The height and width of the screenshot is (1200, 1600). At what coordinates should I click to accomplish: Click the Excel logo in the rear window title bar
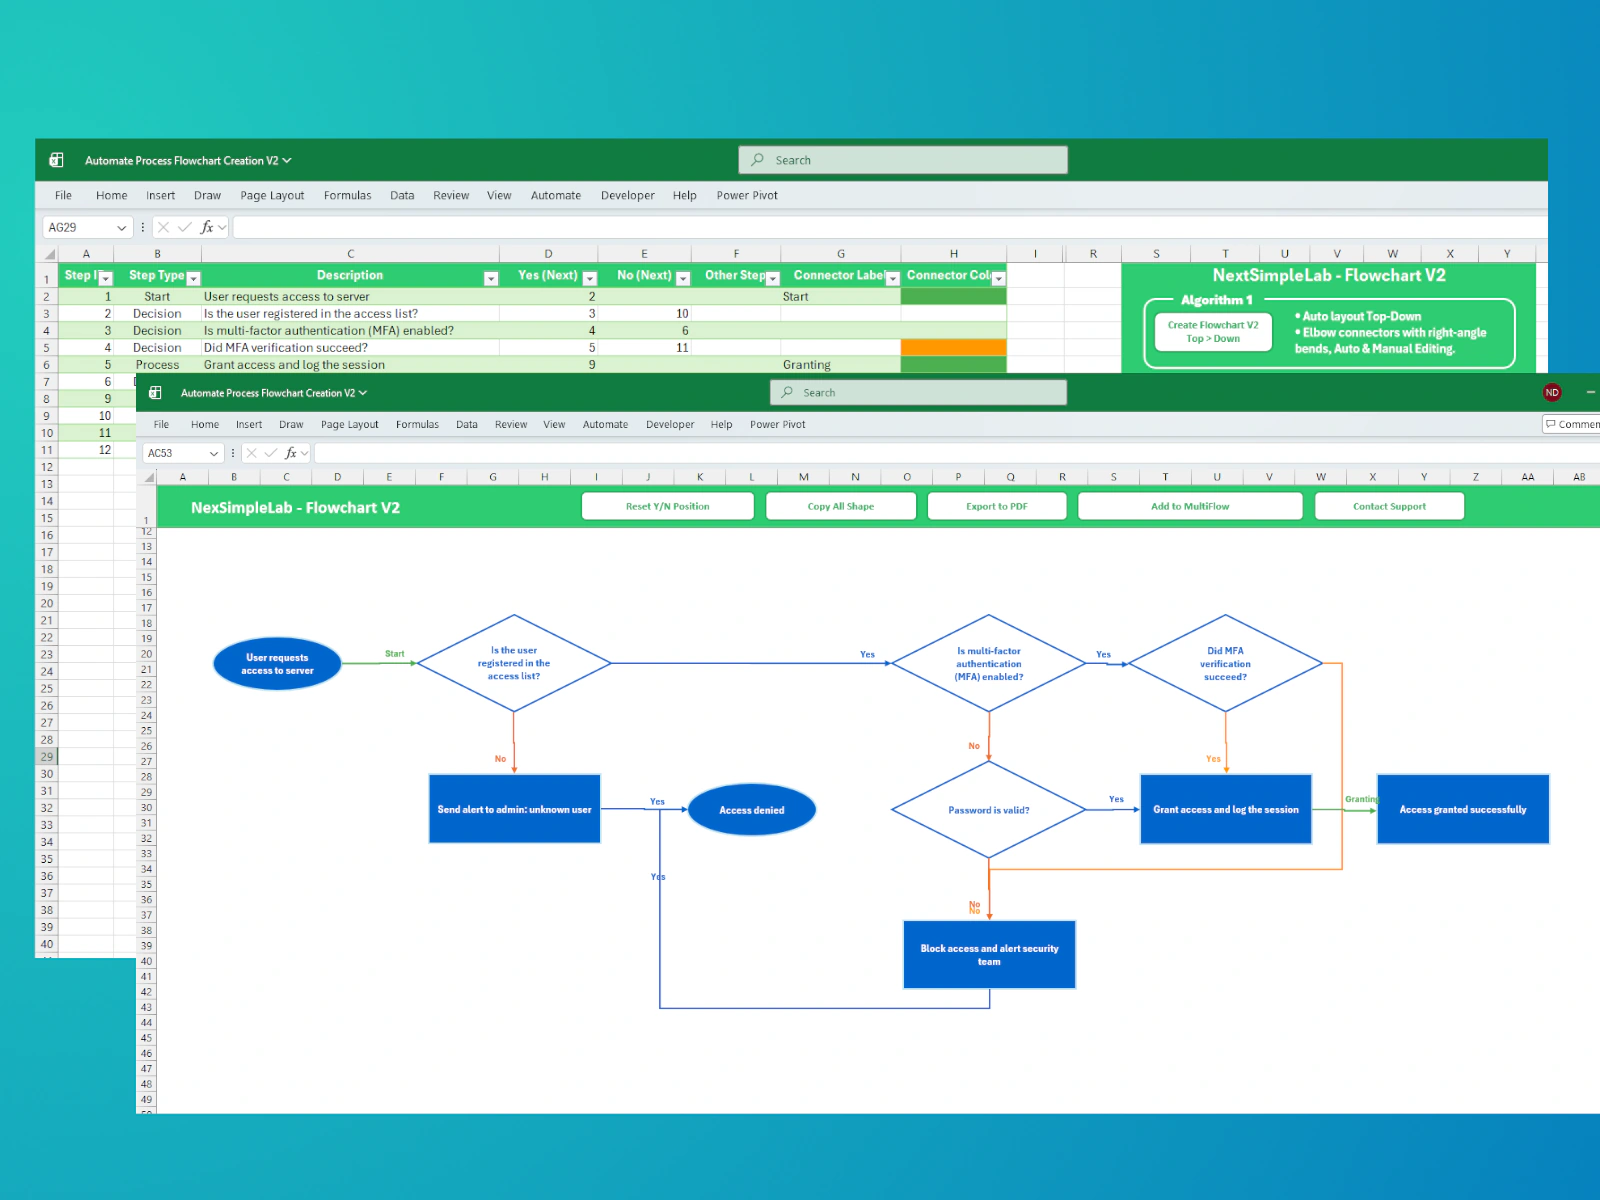[57, 160]
